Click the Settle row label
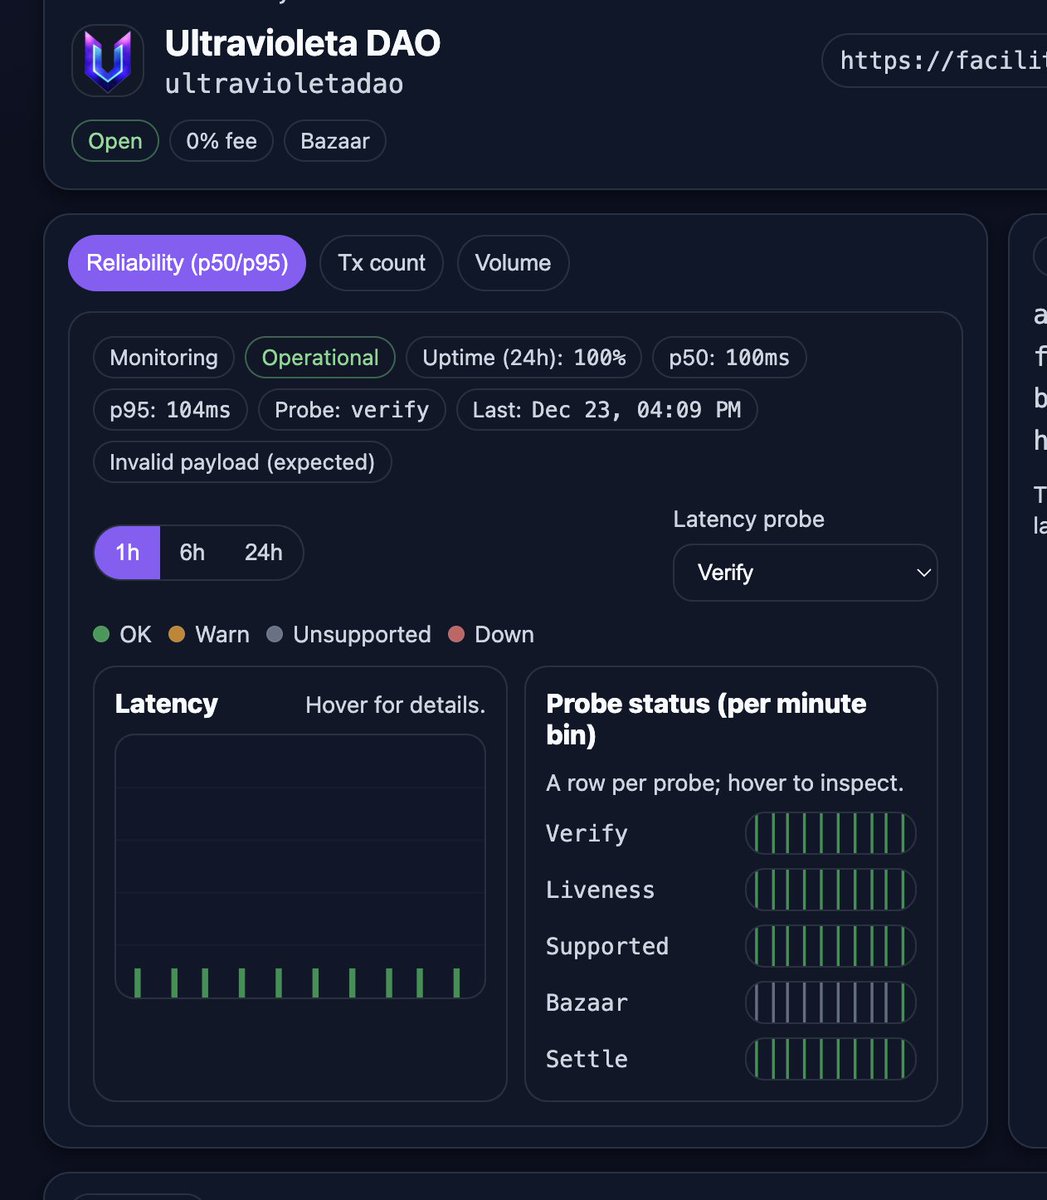 (x=587, y=1059)
